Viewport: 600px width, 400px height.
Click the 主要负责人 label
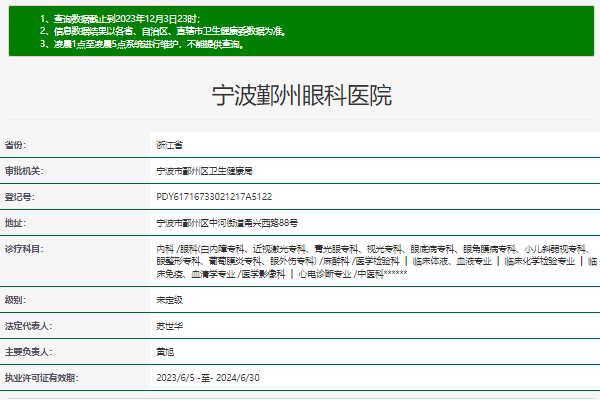tap(28, 352)
